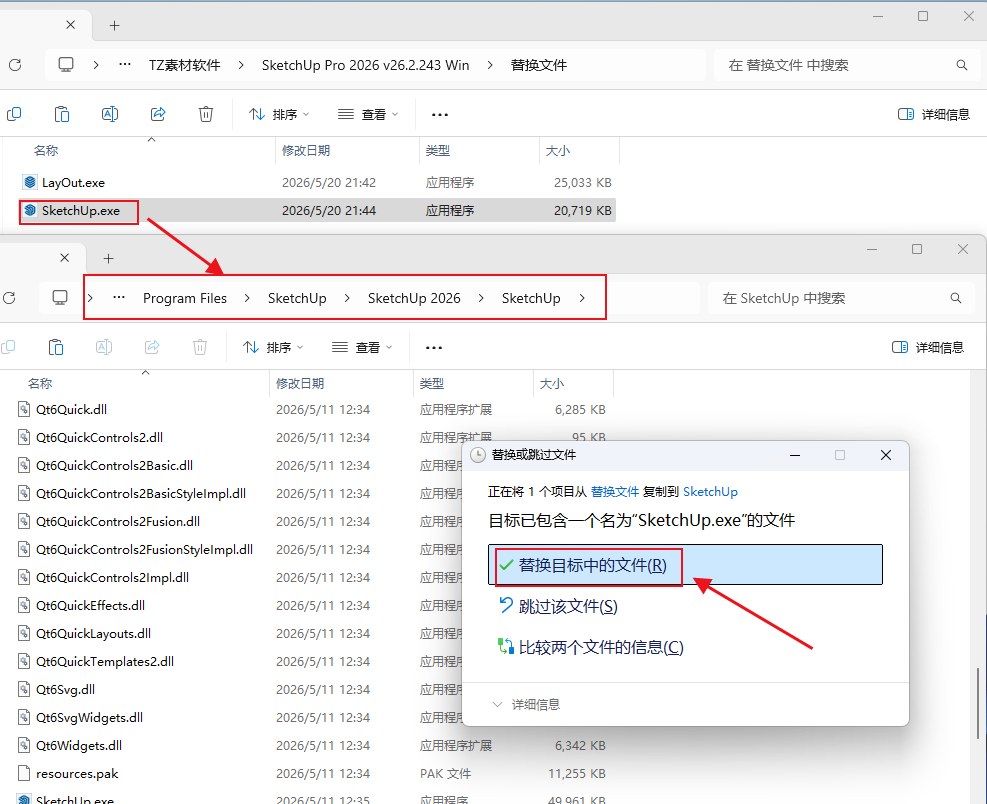The width and height of the screenshot is (987, 804).
Task: Open the 排序 dropdown in the Program Files window
Action: click(273, 347)
